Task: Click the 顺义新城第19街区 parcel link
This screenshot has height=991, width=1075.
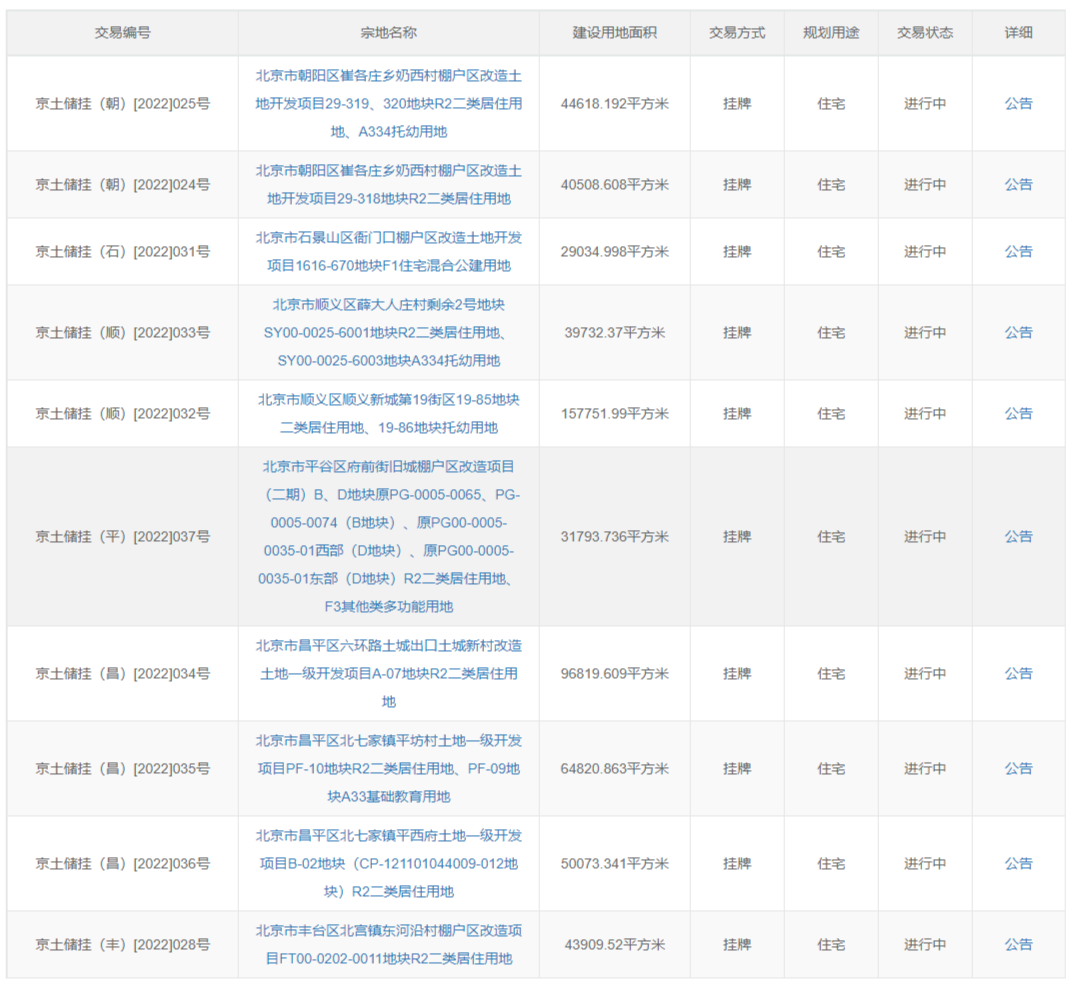Action: [x=388, y=413]
